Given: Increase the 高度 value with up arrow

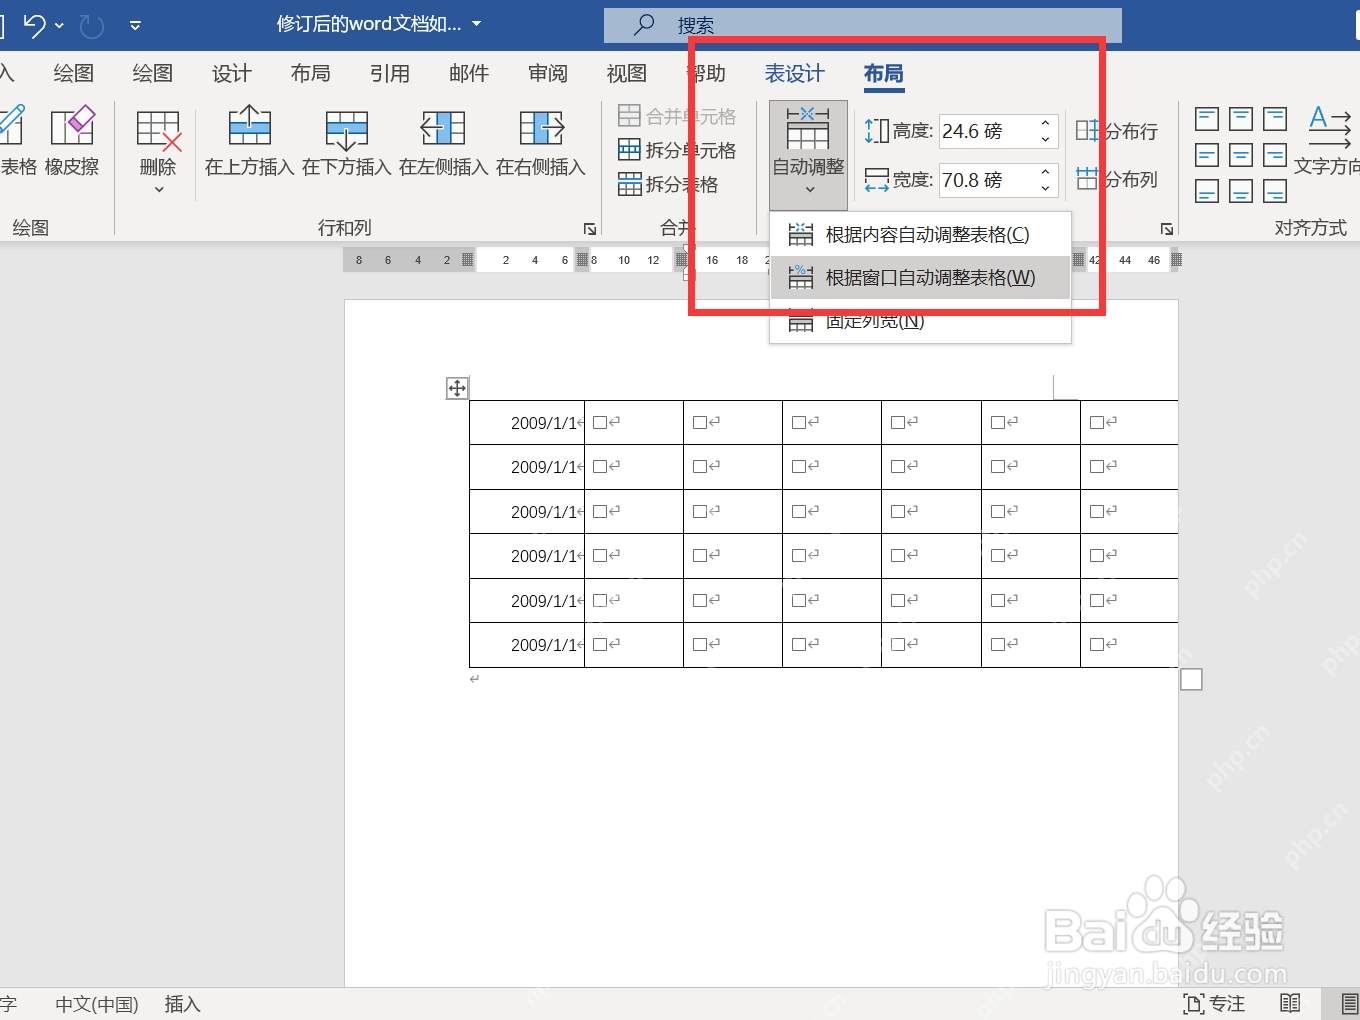Looking at the screenshot, I should pyautogui.click(x=1045, y=124).
